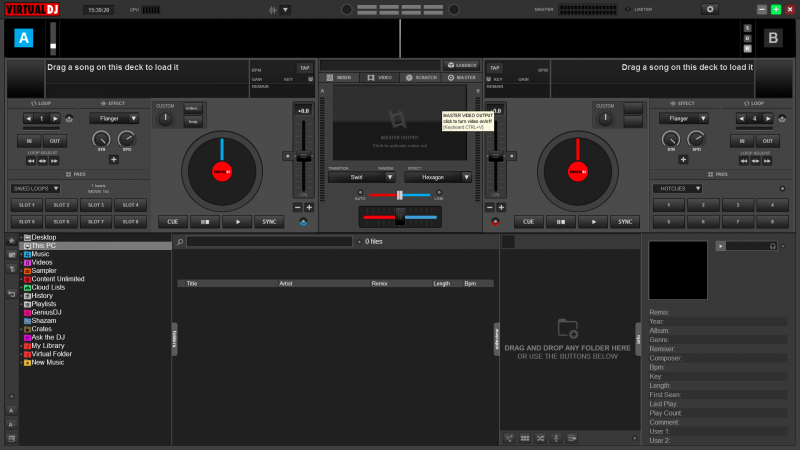Switch to the VIDEO tab
This screenshot has height=450, width=800.
(380, 78)
